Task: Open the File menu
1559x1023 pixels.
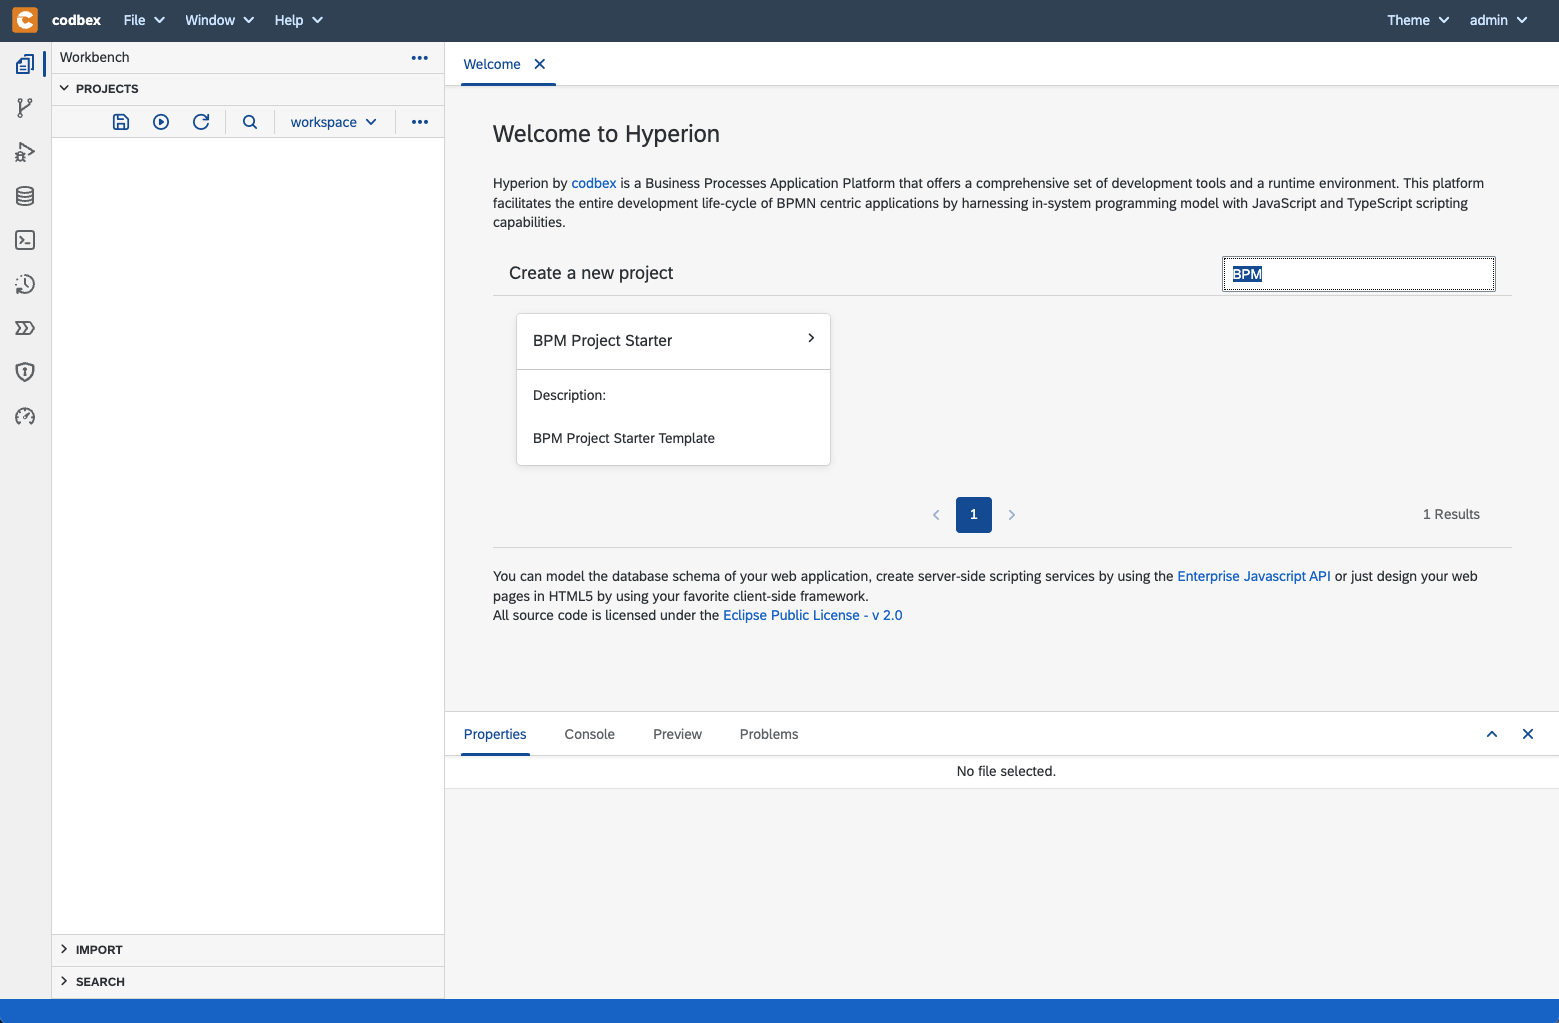Action: click(x=144, y=20)
